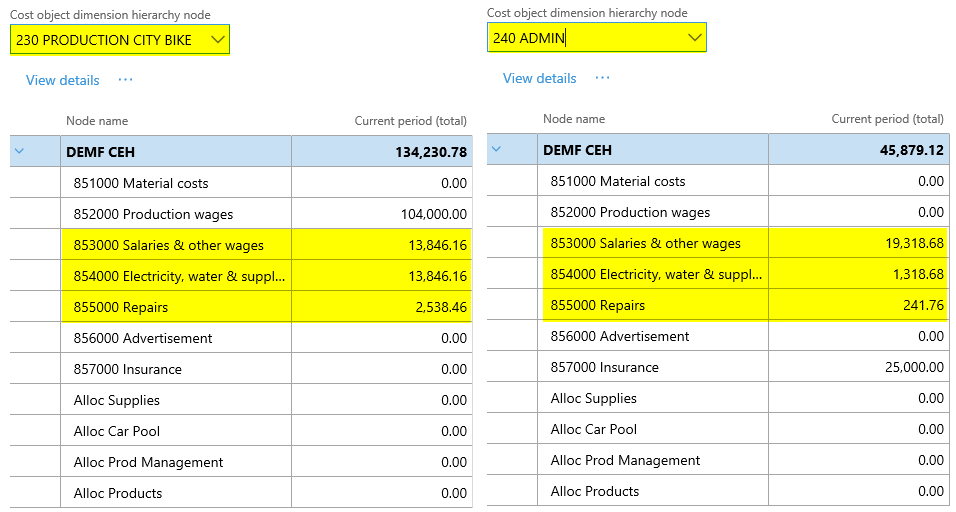Select Alloc Prod Management row in right grid
The width and height of the screenshot is (956, 512).
625,460
